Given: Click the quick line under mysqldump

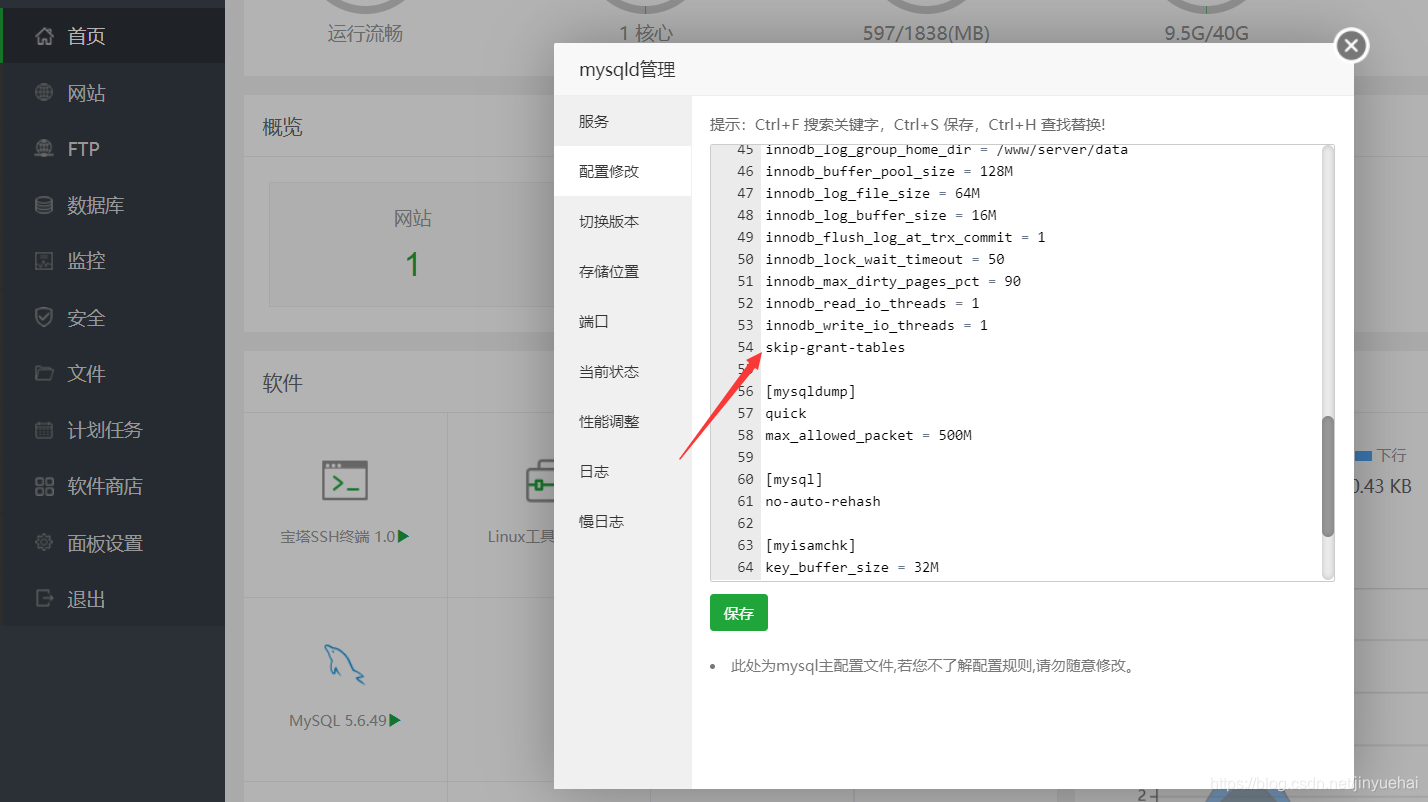Looking at the screenshot, I should coord(786,413).
